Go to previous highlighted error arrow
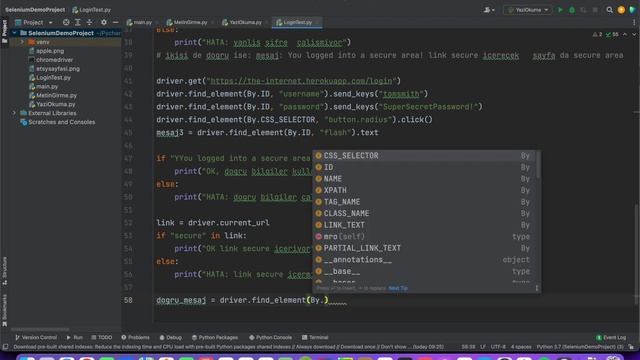640x360 pixels. pyautogui.click(x=625, y=35)
